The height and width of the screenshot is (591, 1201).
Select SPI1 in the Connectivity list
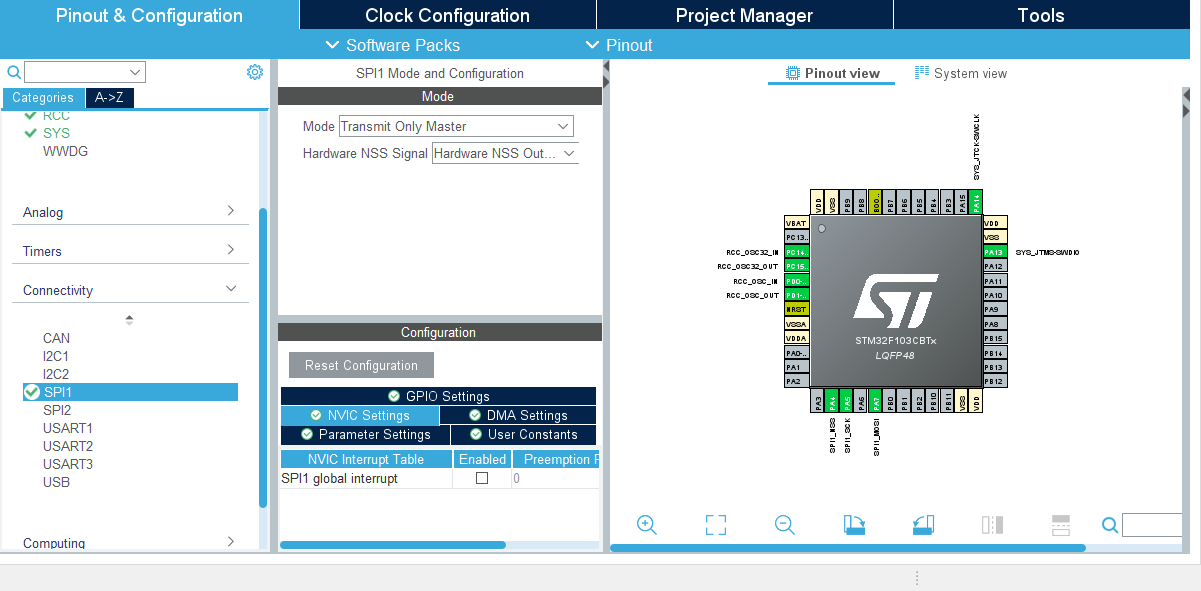point(58,392)
